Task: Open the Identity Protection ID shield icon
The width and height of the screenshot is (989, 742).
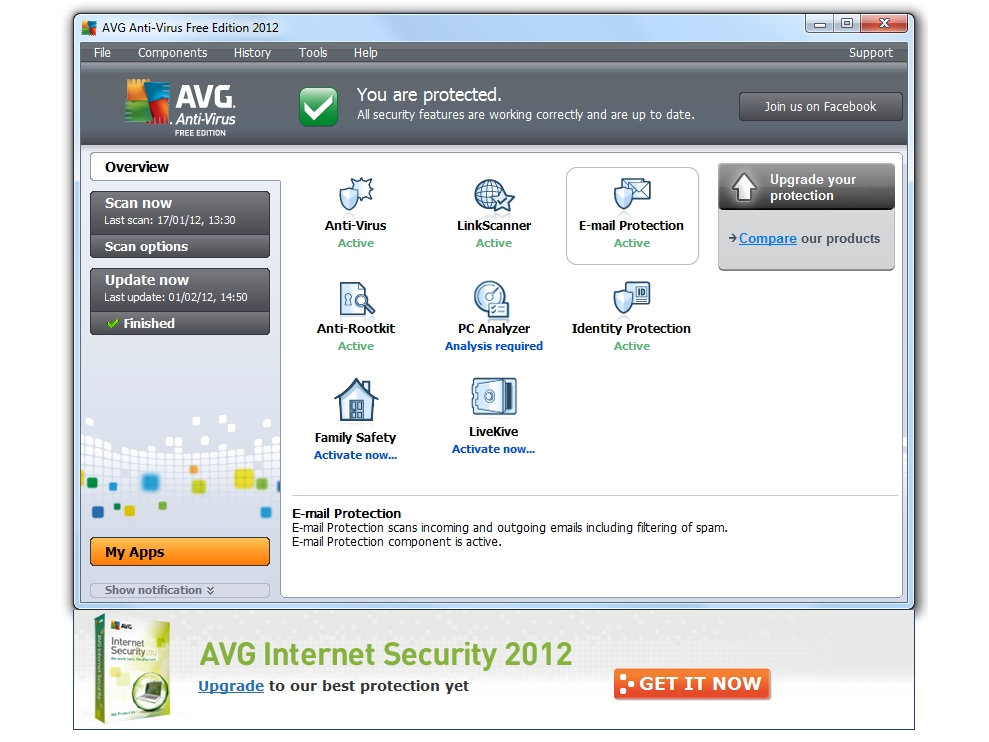Action: pos(632,297)
